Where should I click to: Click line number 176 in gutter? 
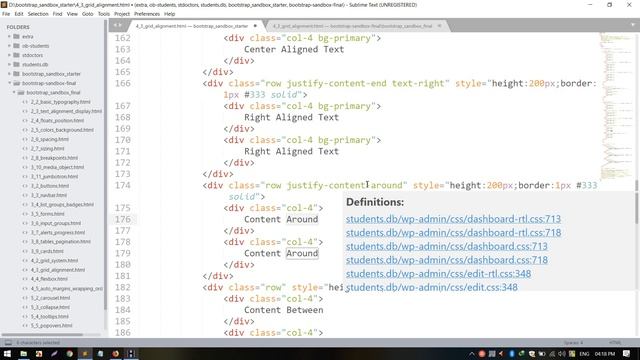click(x=122, y=220)
